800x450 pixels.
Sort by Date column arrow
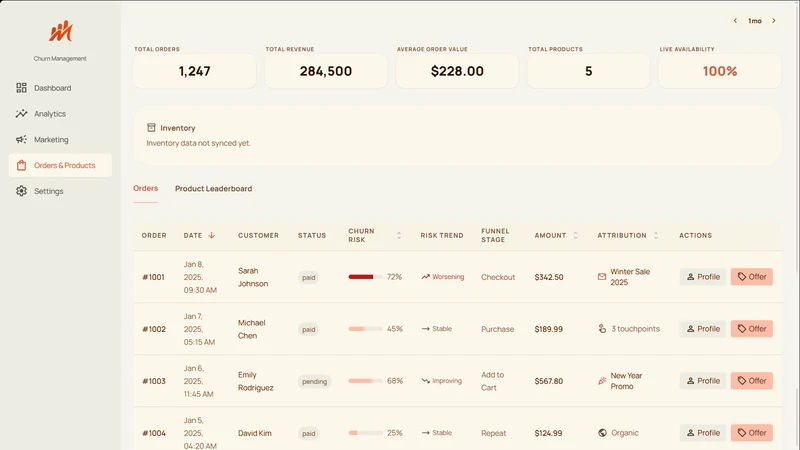click(212, 235)
